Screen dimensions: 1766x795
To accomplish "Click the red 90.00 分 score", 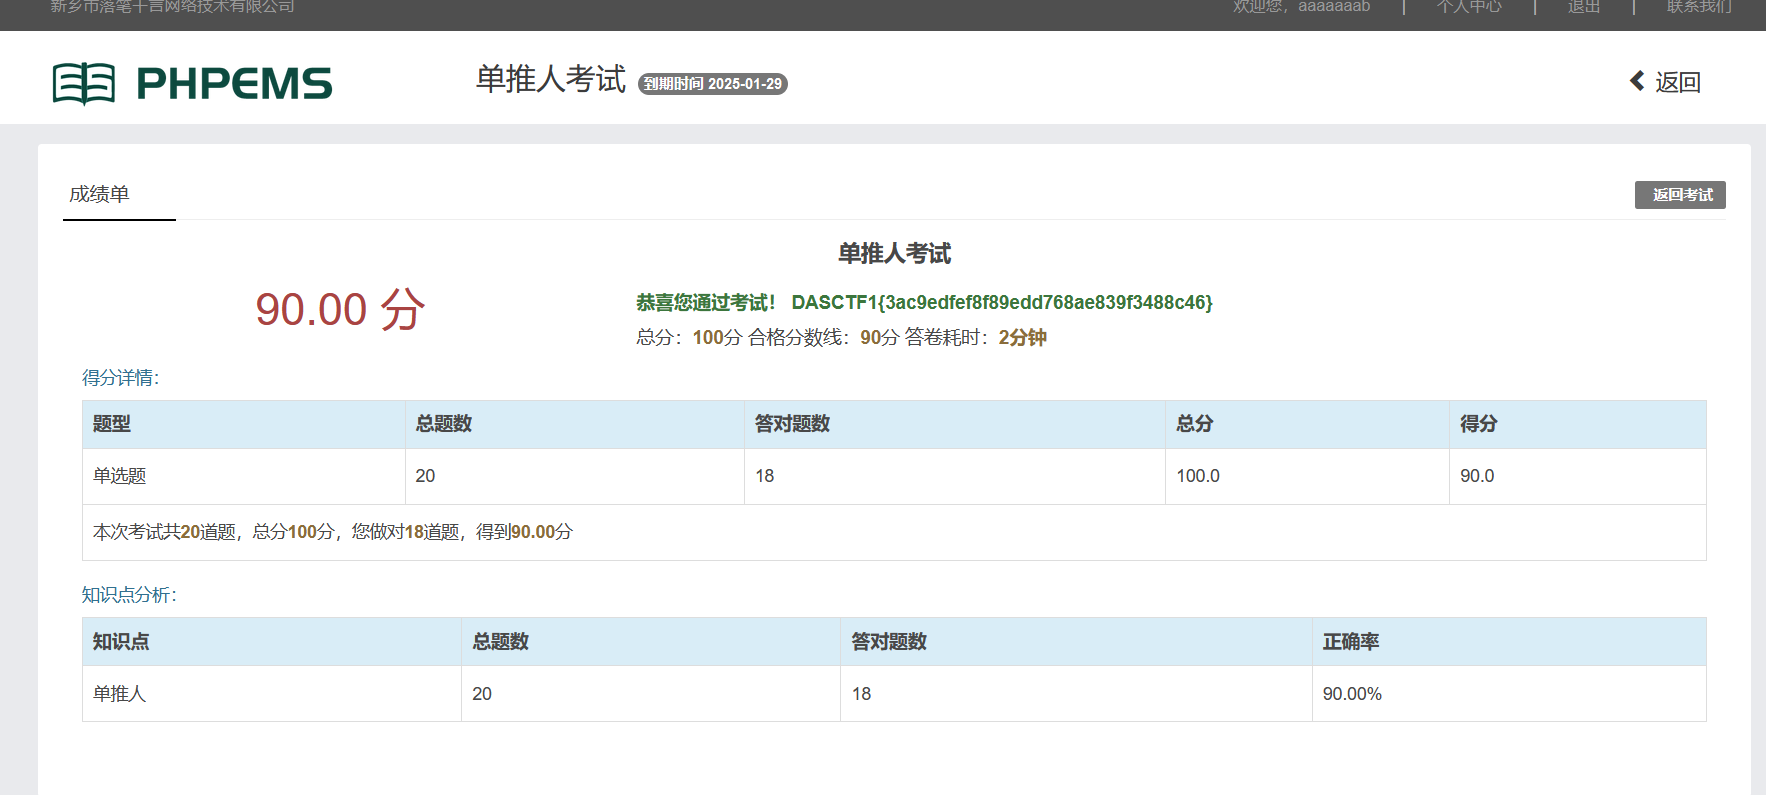I will coord(340,309).
